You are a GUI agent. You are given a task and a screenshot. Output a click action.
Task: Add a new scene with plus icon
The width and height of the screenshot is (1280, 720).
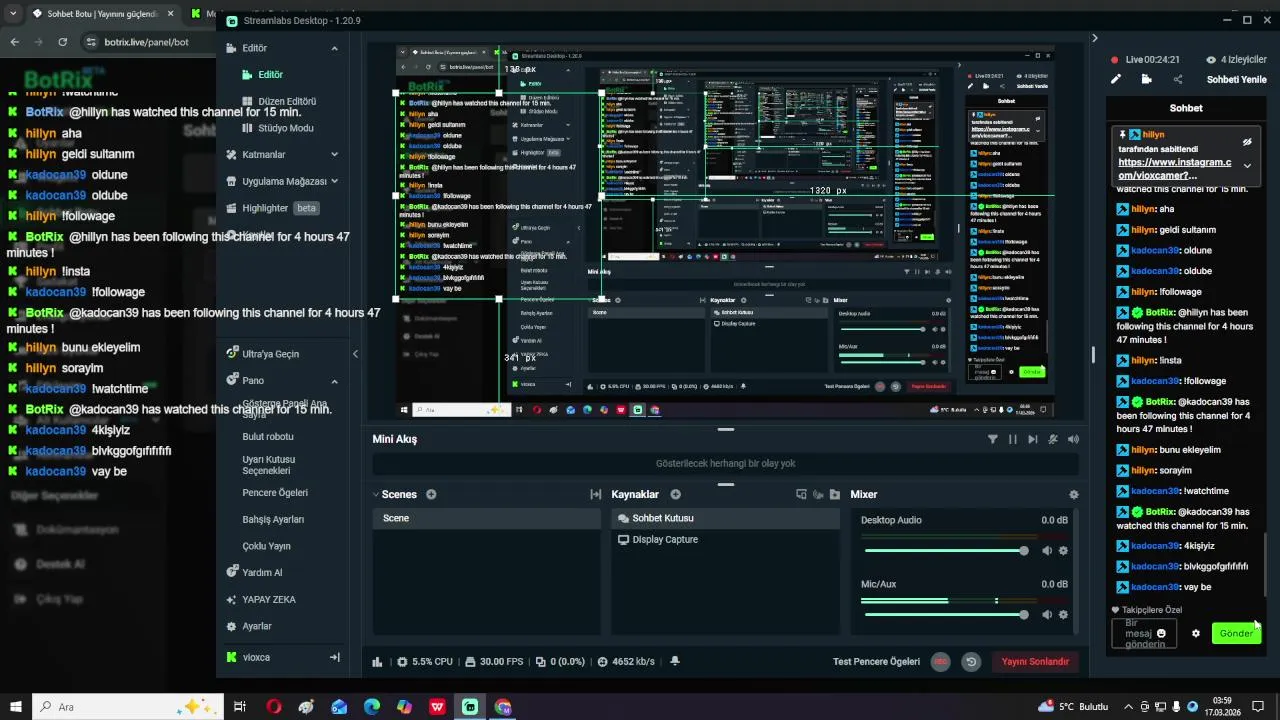[431, 494]
